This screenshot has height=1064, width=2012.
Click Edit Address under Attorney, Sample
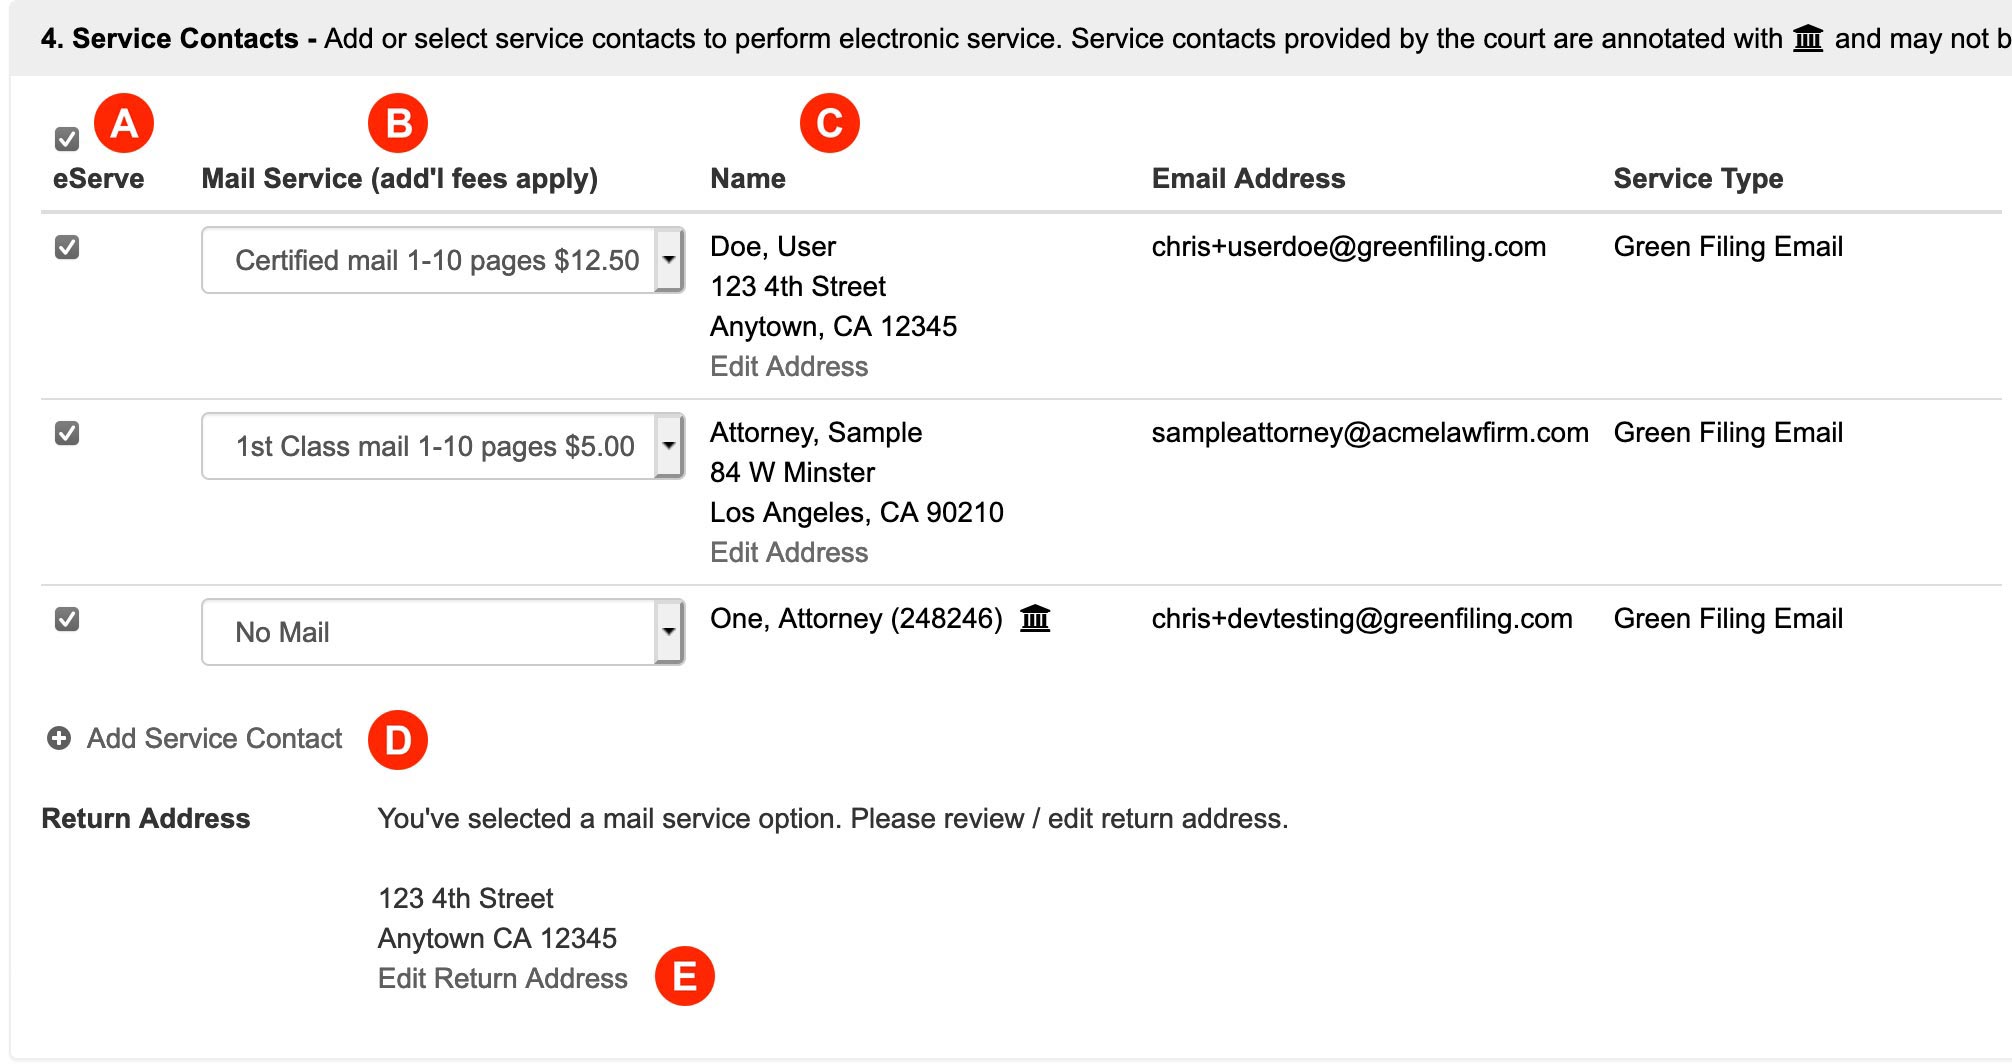789,552
